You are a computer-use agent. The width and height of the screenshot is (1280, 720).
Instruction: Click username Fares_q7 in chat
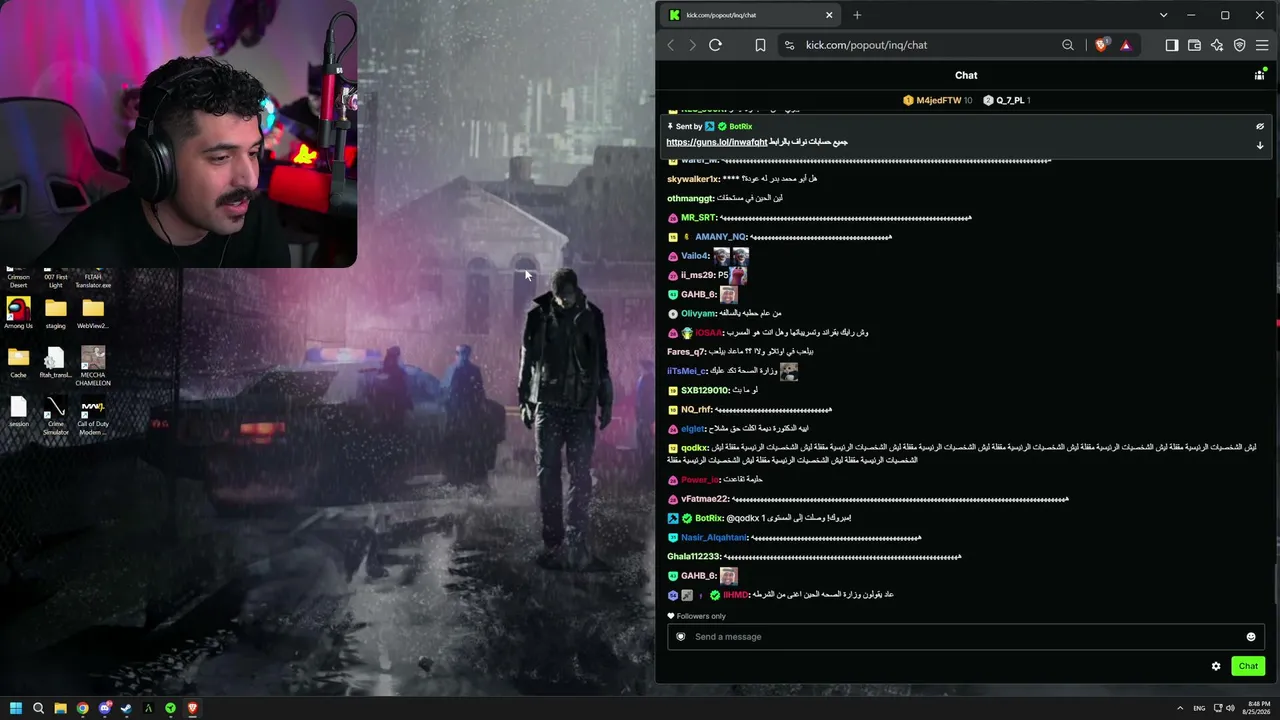686,352
